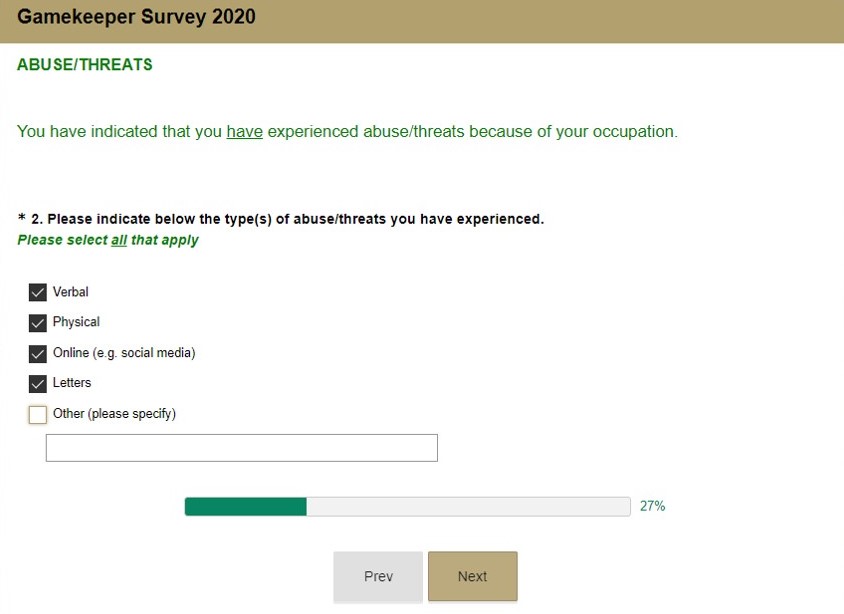Viewport: 844px width, 614px height.
Task: Click the "Online (e.g. social media)" label text
Action: click(124, 353)
